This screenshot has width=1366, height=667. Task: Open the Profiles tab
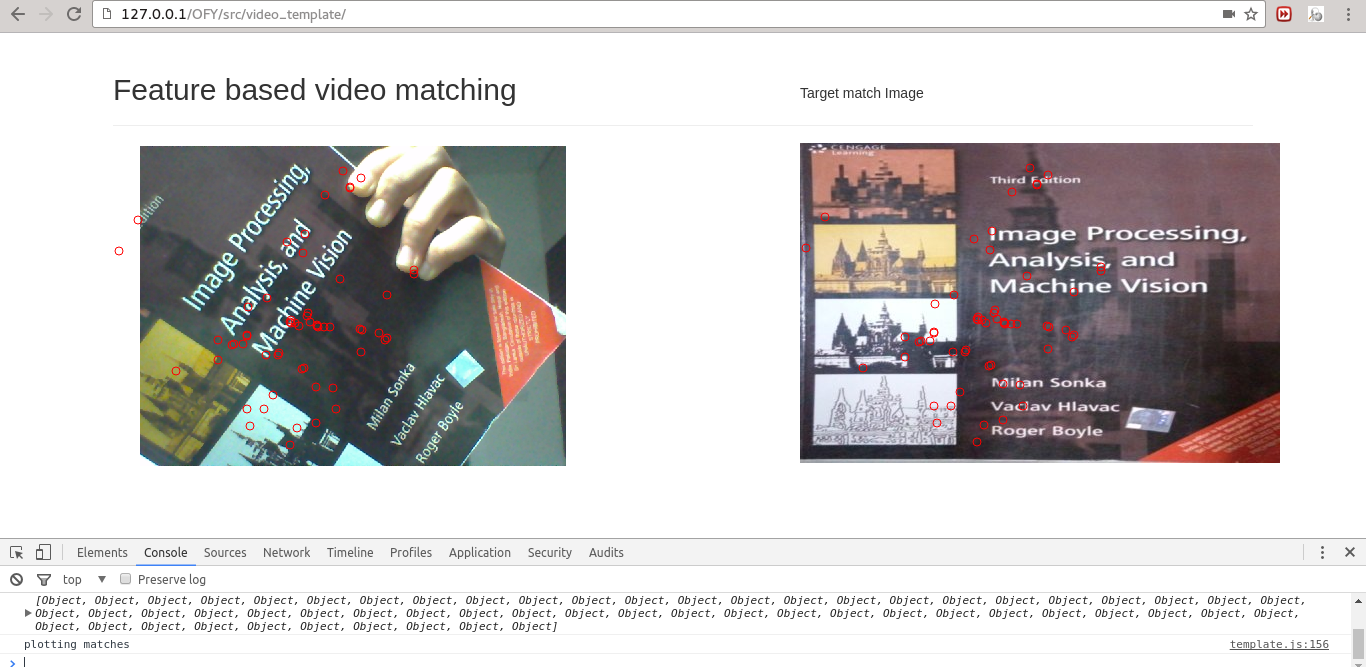pyautogui.click(x=411, y=552)
